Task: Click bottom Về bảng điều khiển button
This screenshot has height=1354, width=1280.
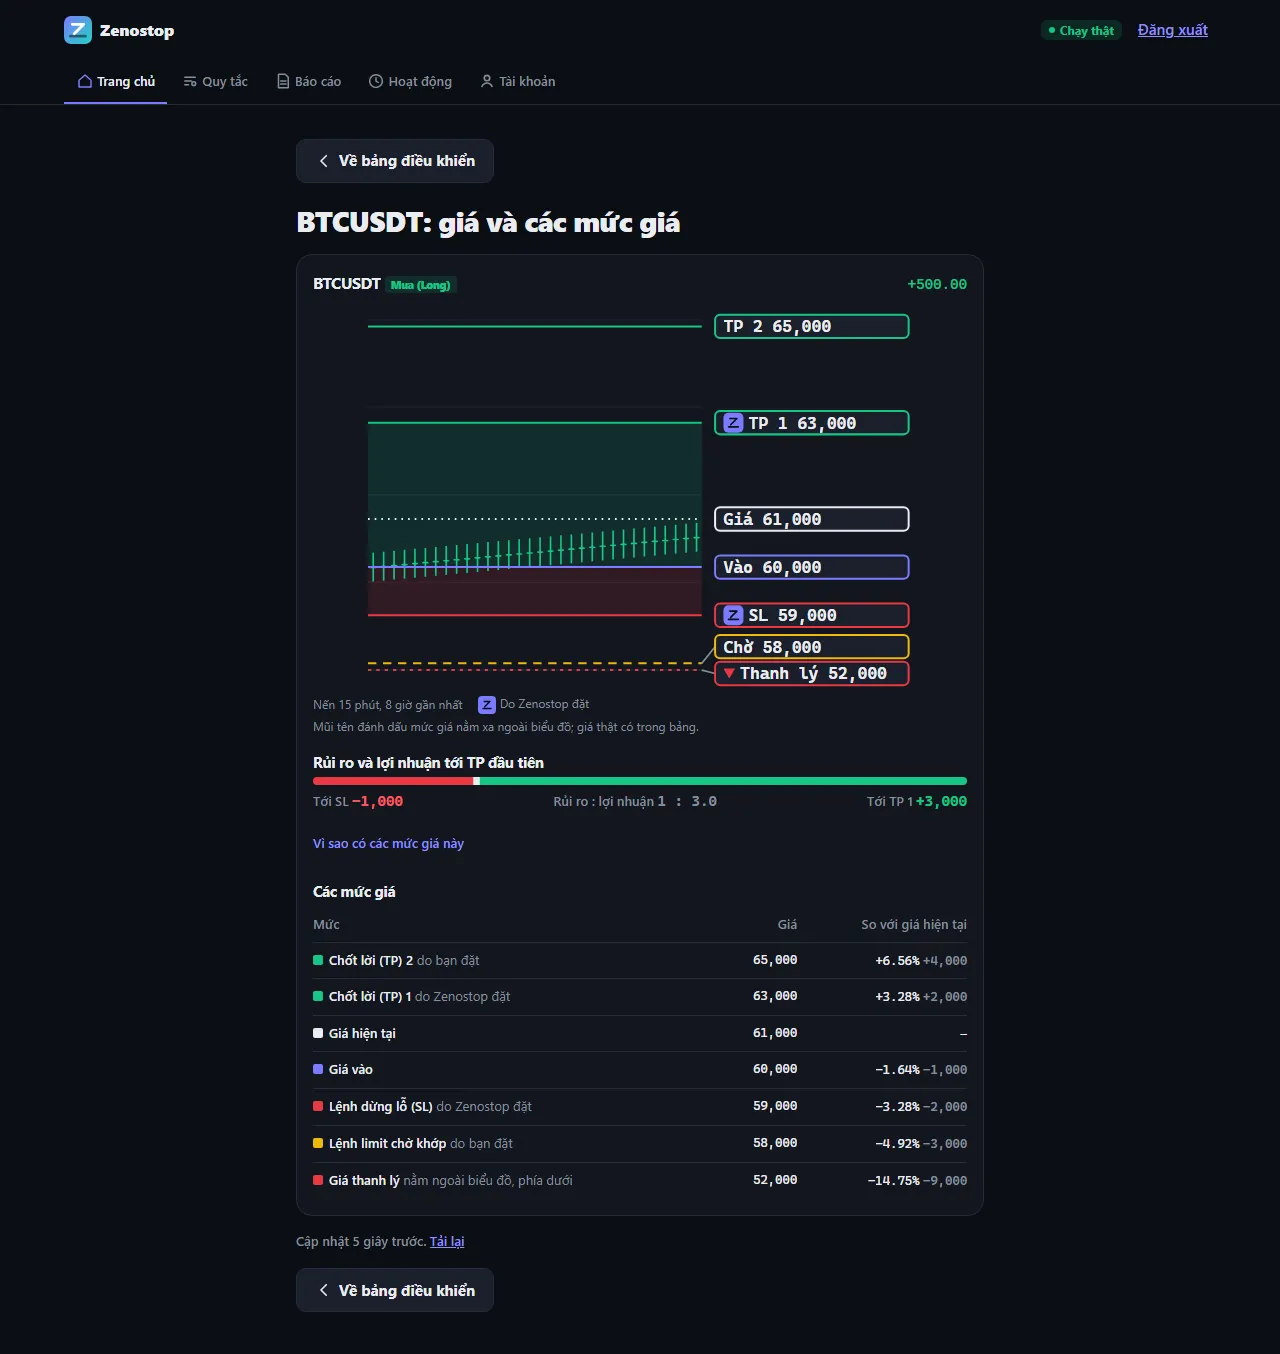Action: (395, 1290)
